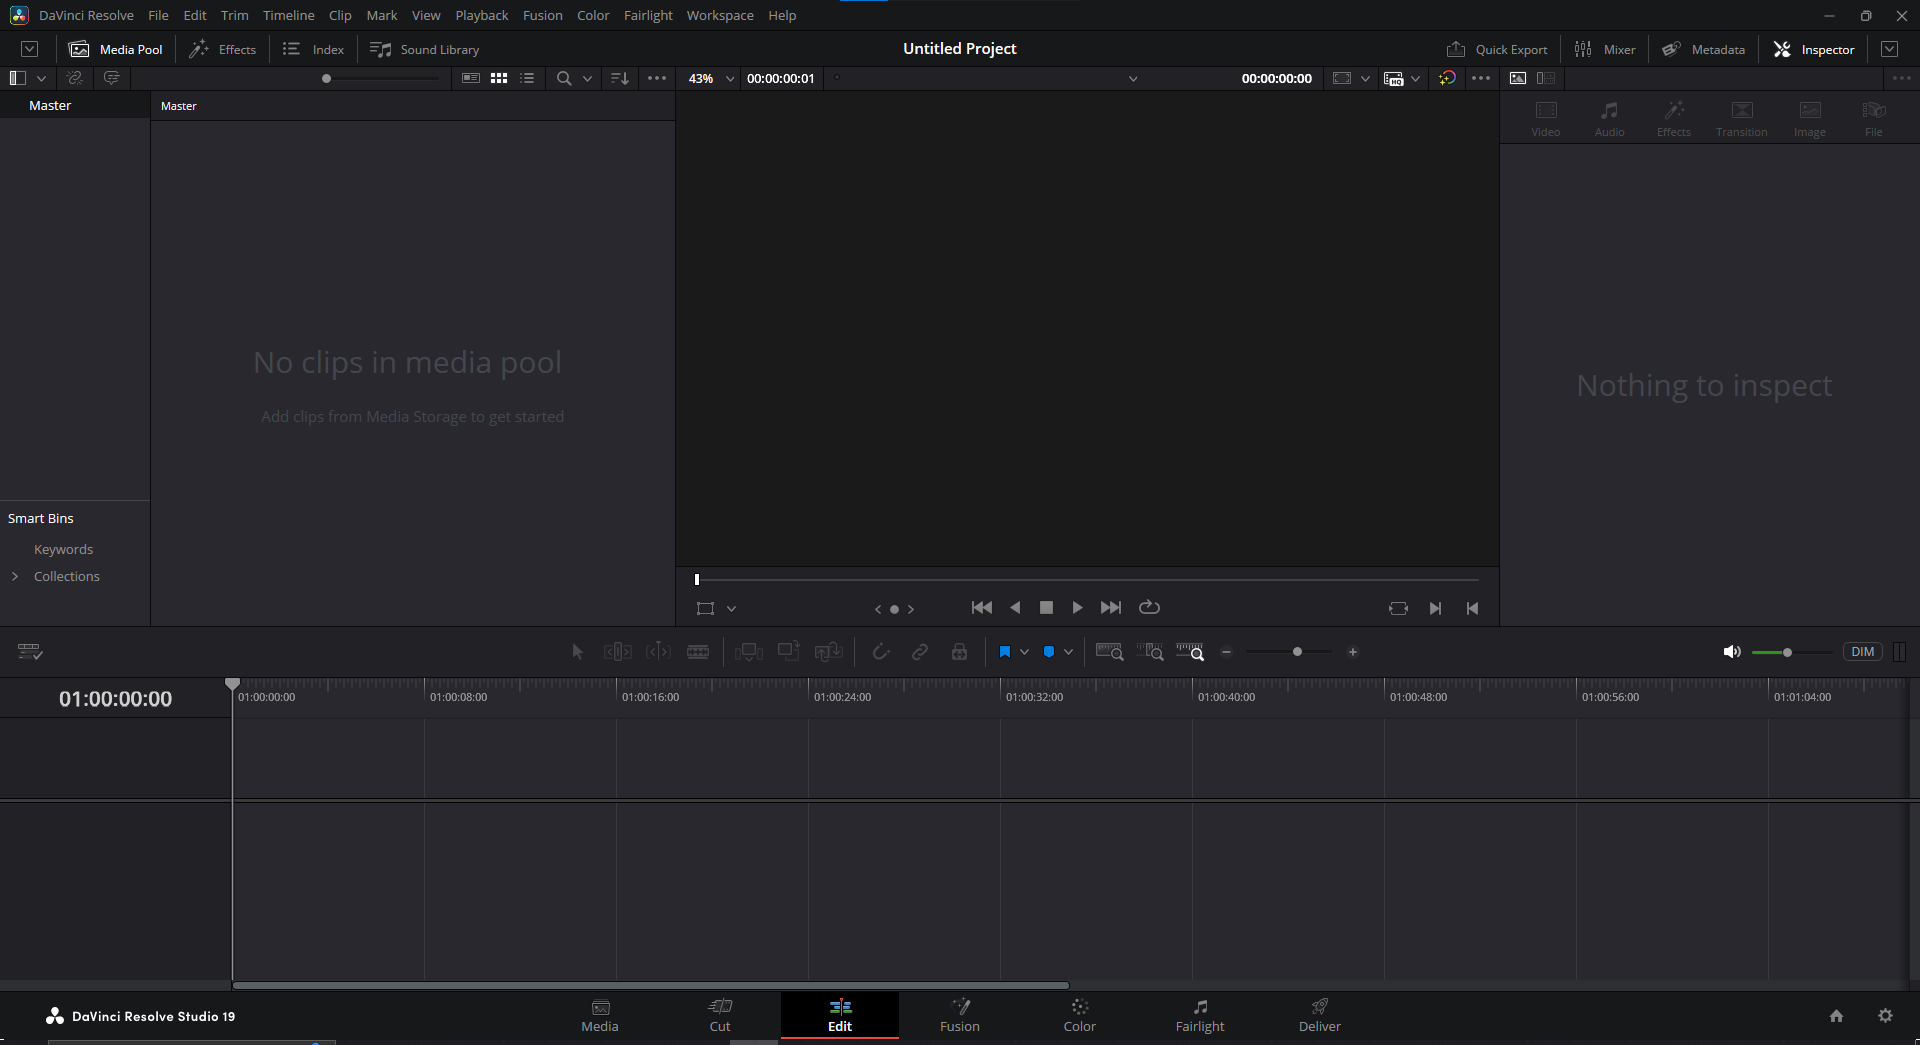Open the timeline selection dropdown in viewer
Screen dimensions: 1920x1045
[x=1133, y=78]
